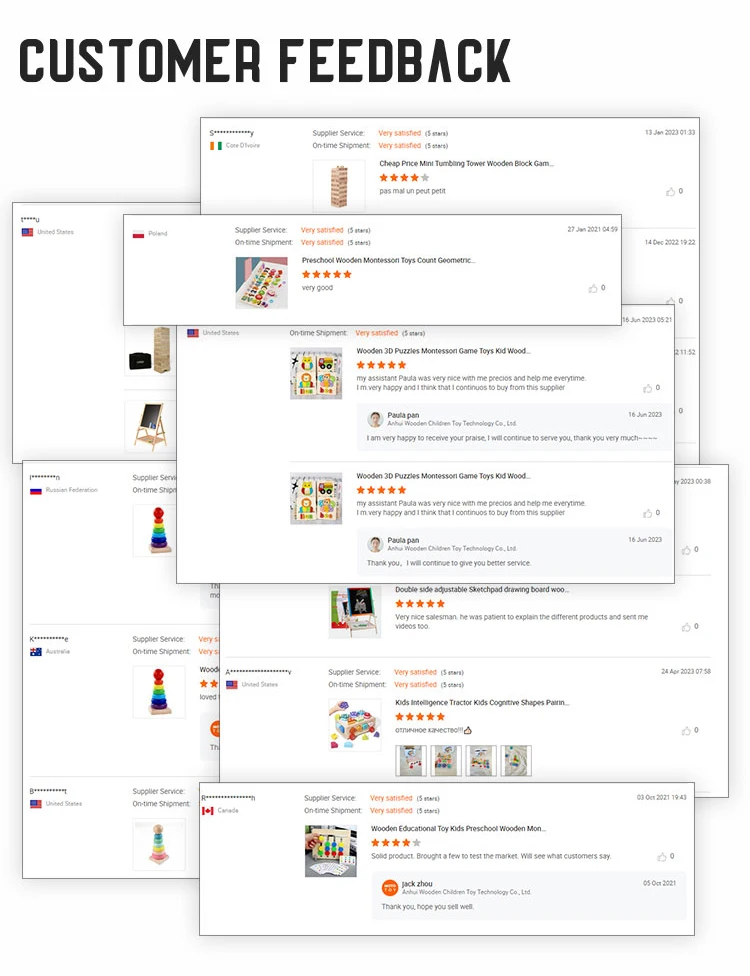Like the Kids Intelligence Tractor review
Screen dimensions: 750x976
click(686, 731)
